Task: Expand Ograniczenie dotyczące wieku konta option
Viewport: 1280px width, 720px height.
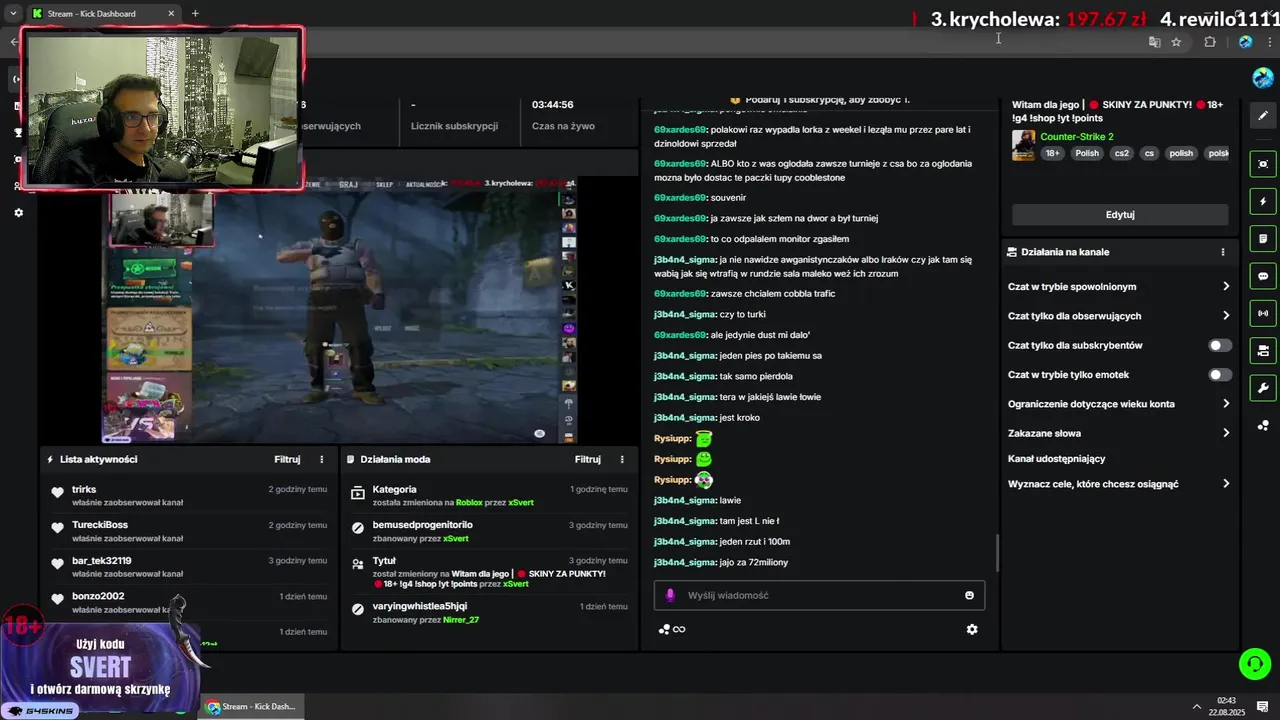Action: point(1120,404)
